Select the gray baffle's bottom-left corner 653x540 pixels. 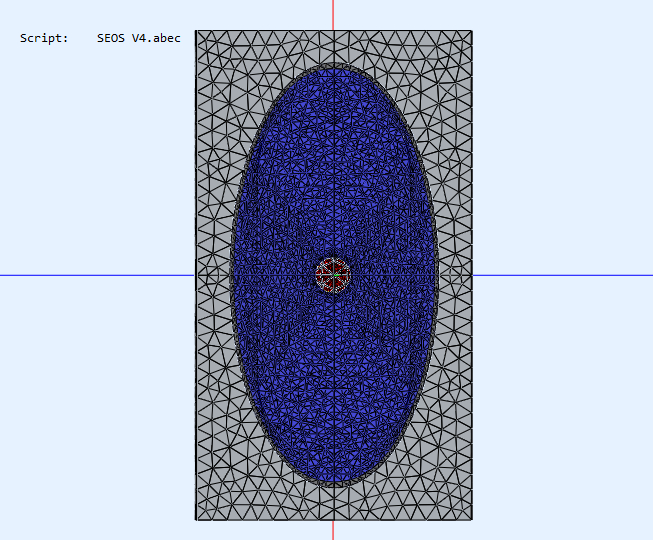(x=197, y=517)
